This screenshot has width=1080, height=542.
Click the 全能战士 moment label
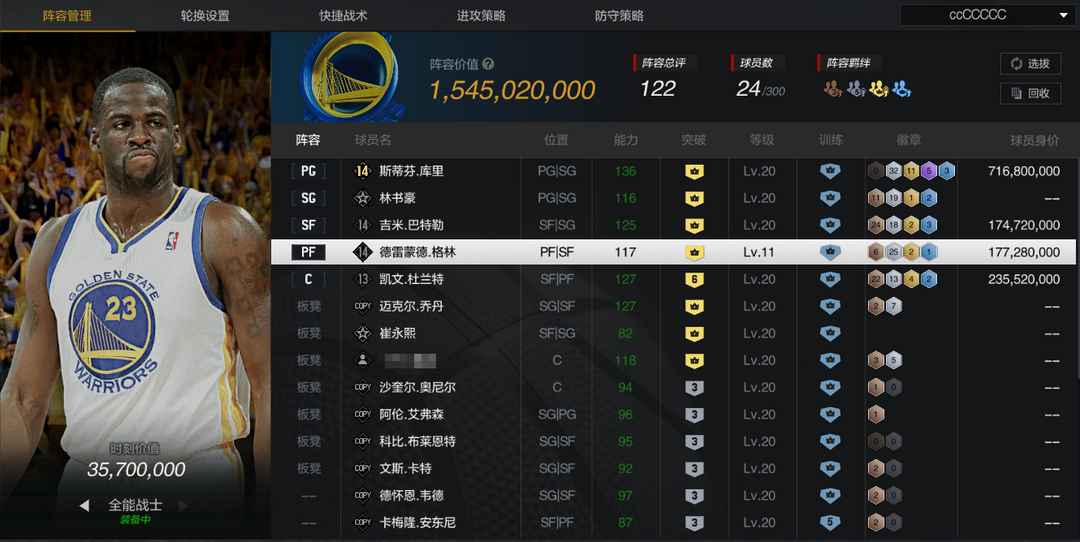135,505
